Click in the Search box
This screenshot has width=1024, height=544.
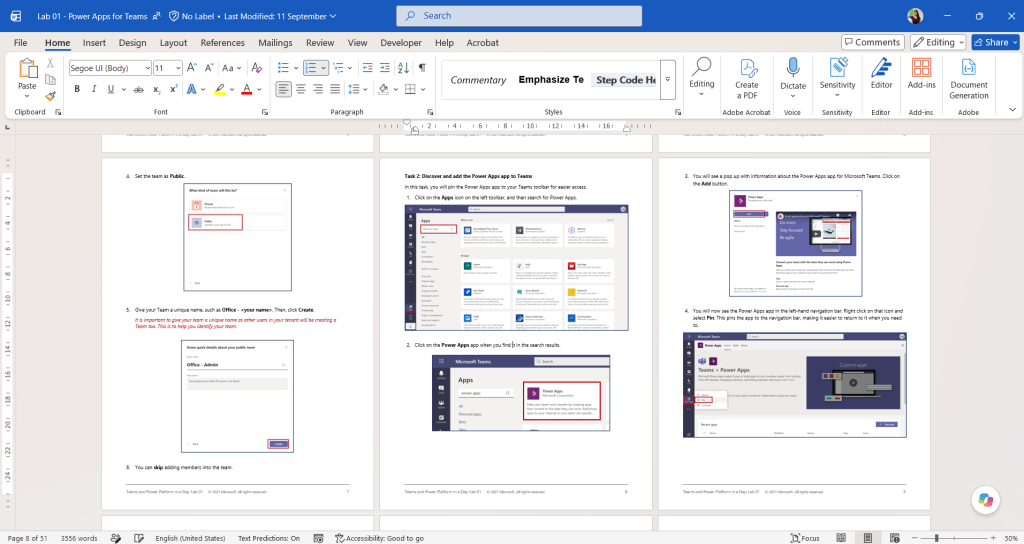click(x=519, y=16)
